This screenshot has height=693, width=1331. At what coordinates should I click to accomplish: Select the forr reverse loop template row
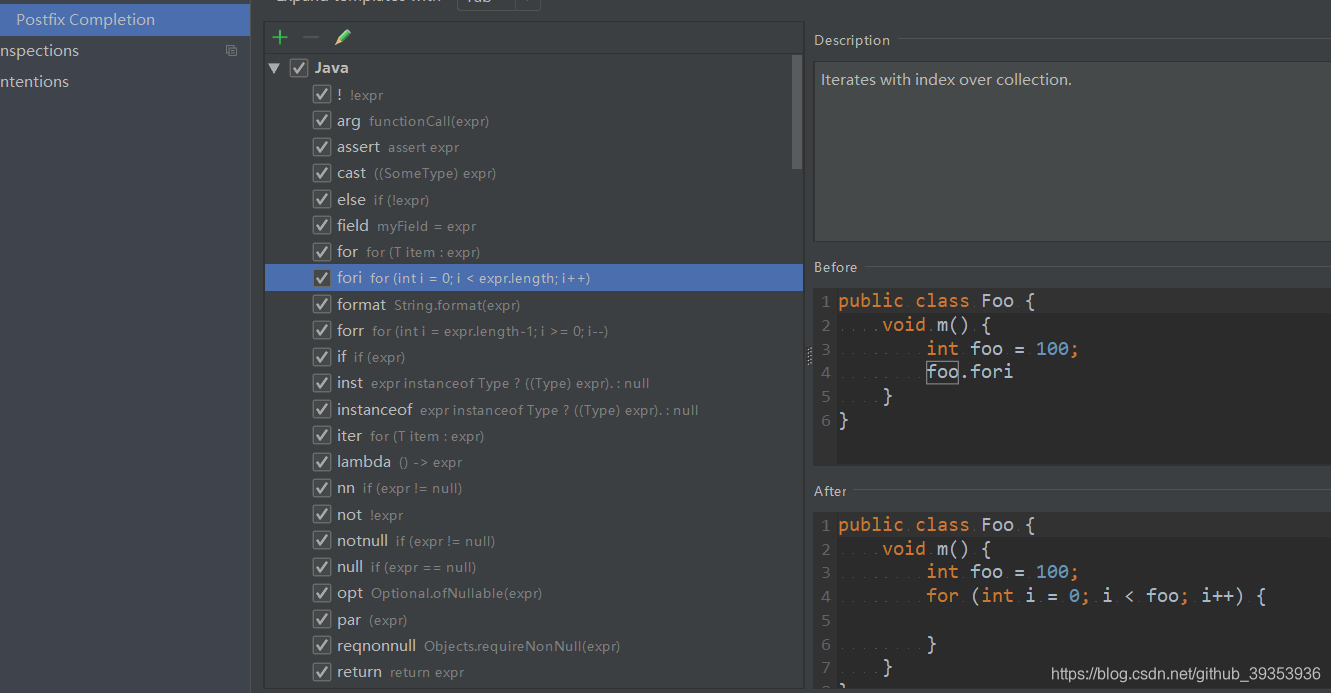tap(534, 330)
